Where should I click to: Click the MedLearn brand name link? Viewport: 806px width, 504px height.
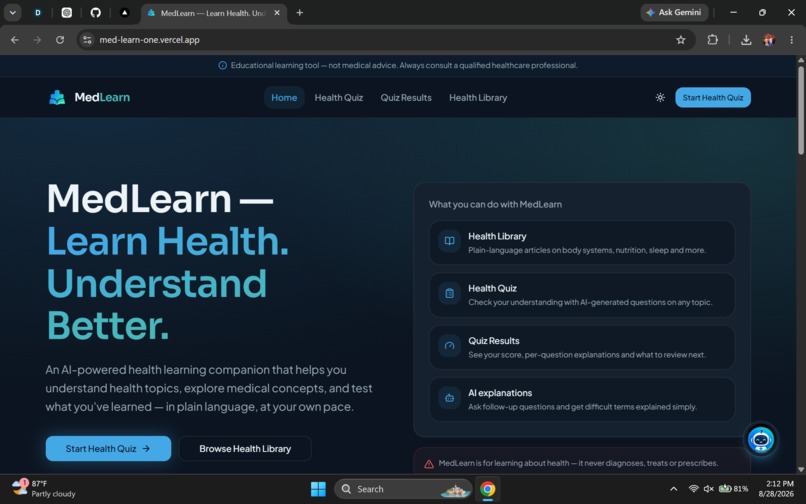(x=102, y=97)
